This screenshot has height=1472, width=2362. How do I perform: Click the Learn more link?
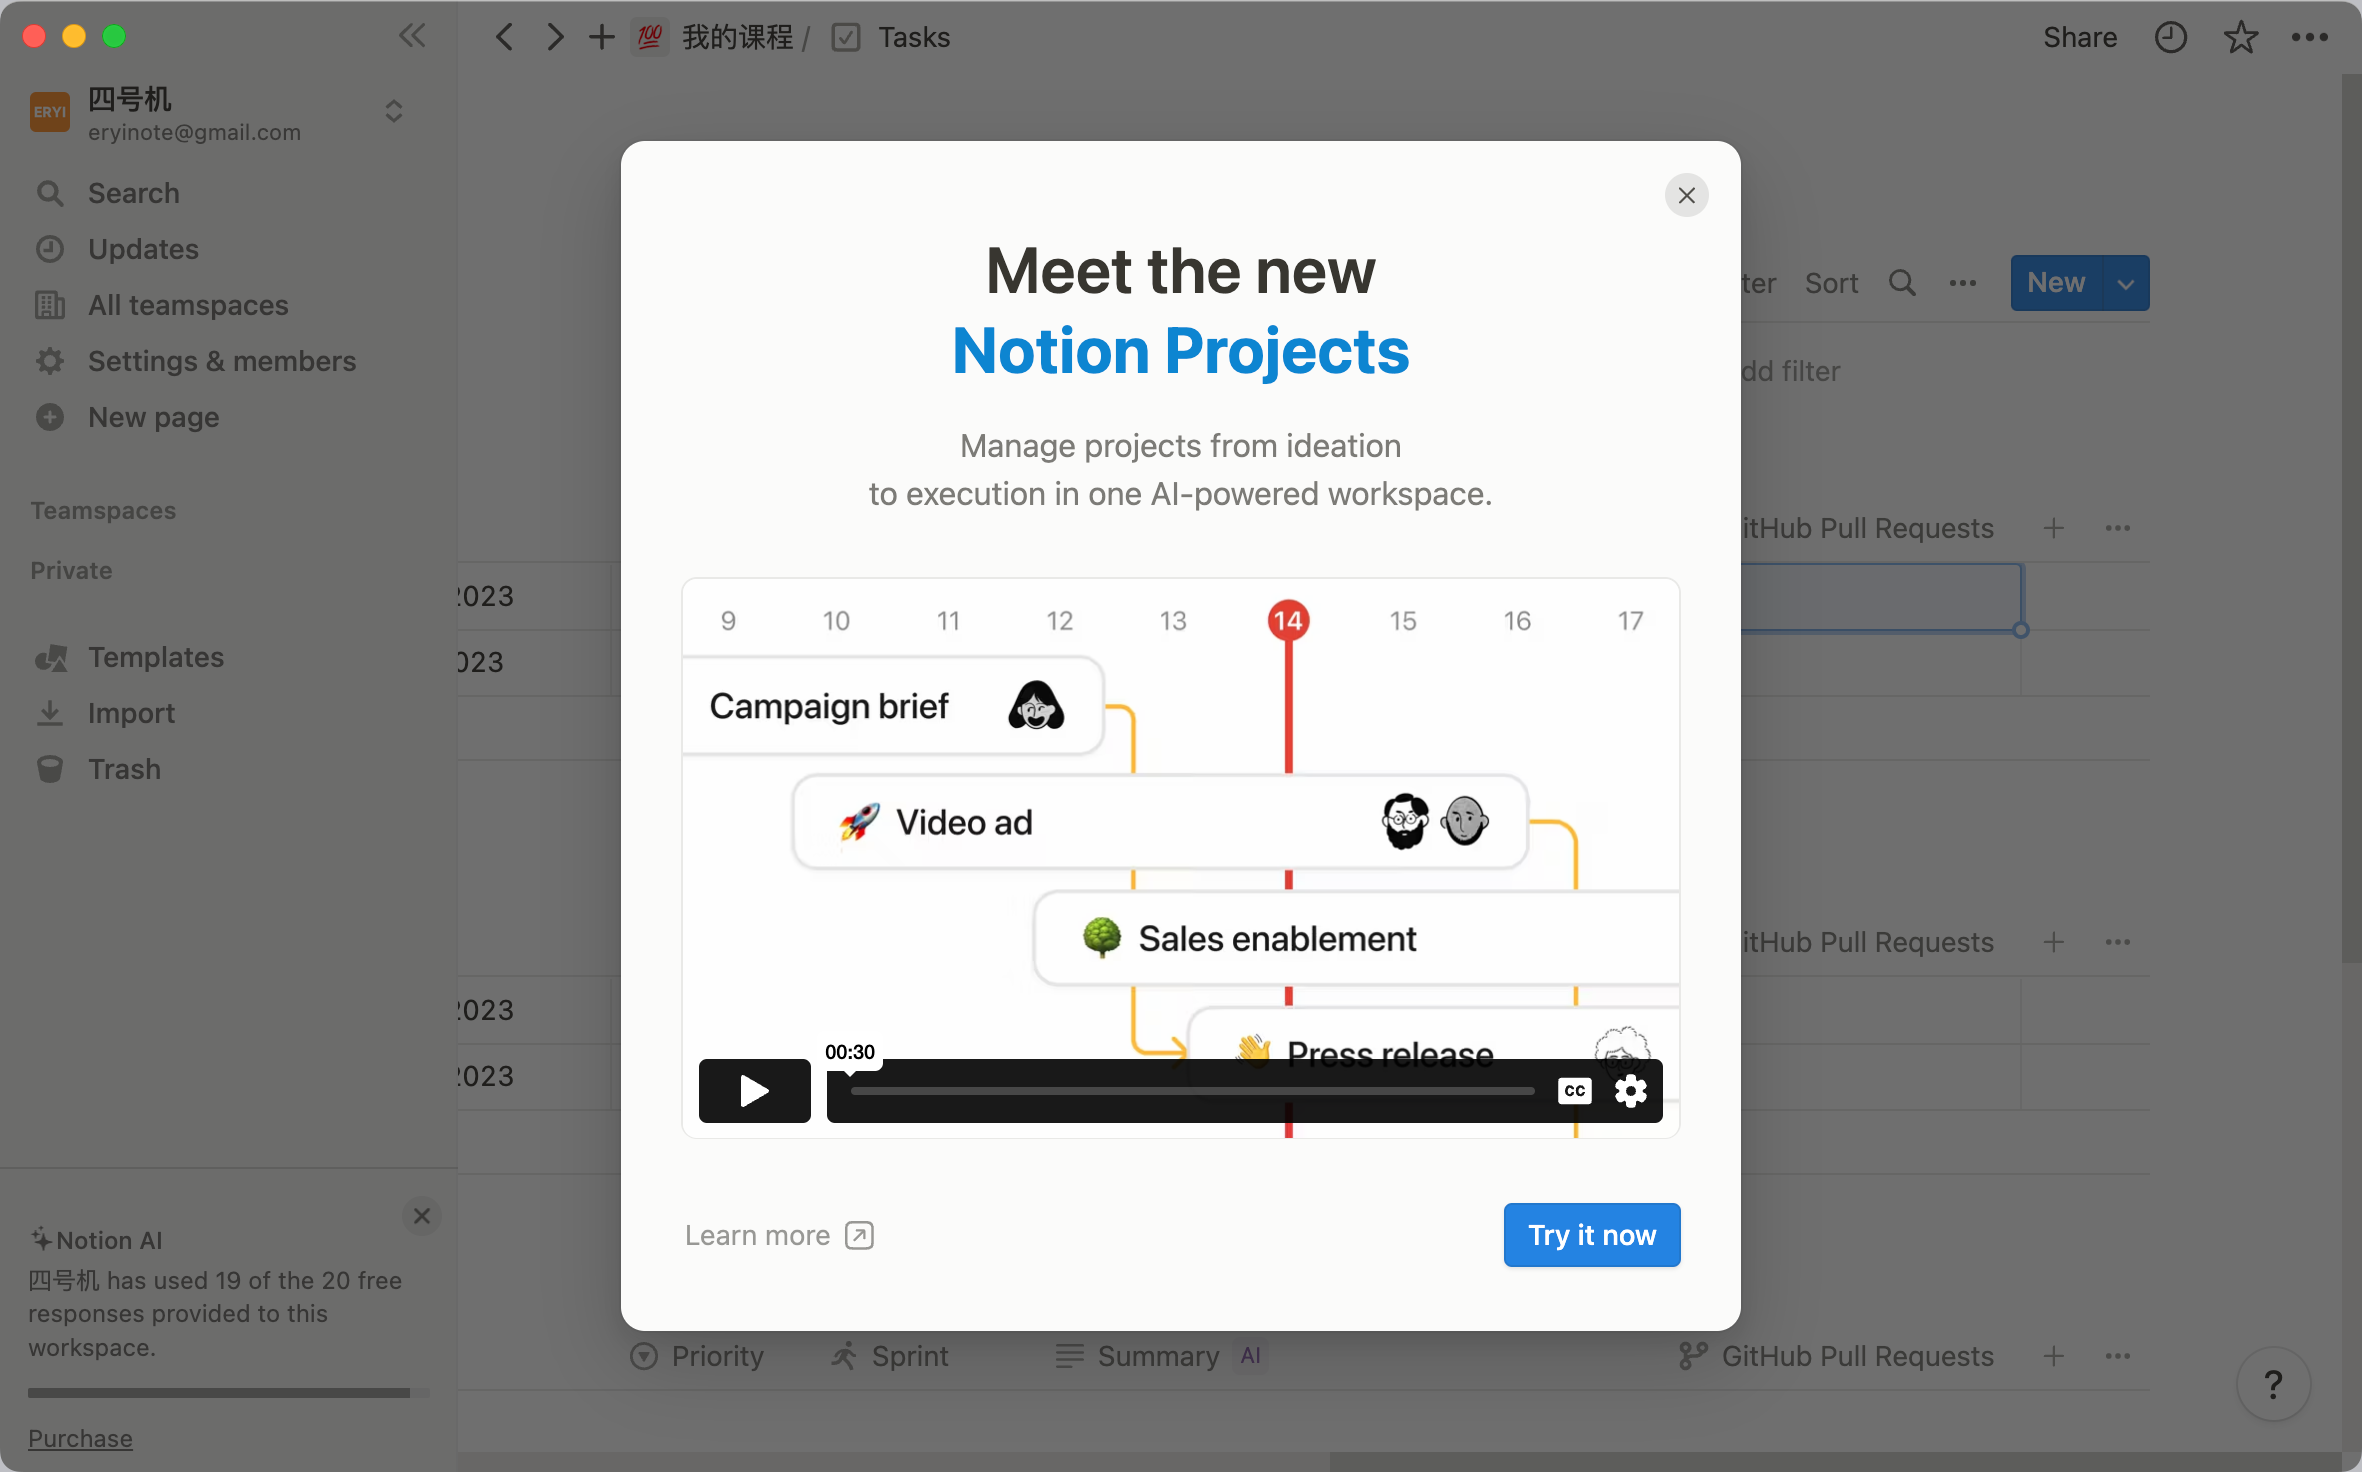pos(779,1236)
